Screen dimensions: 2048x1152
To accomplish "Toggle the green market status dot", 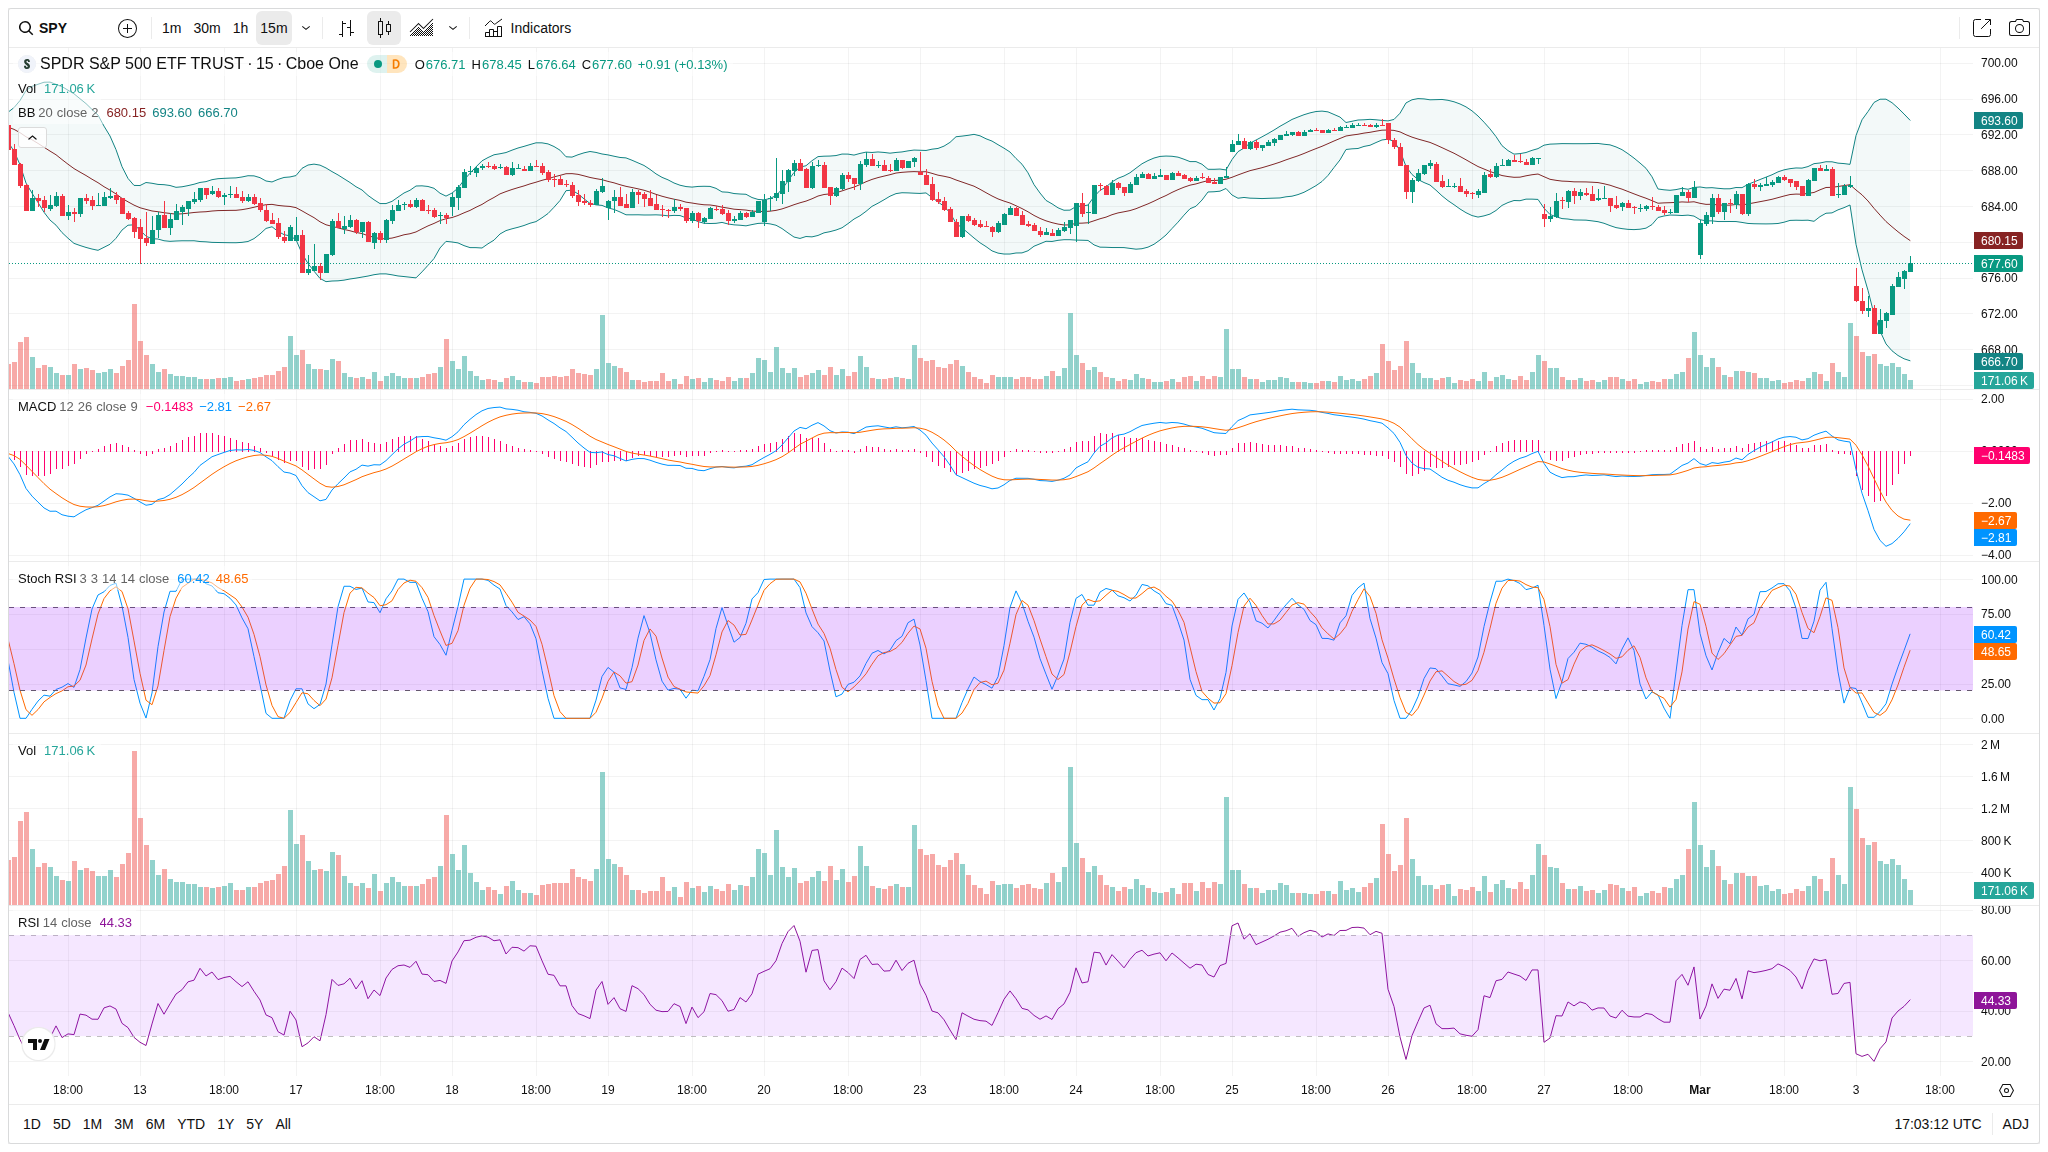I will coord(378,64).
